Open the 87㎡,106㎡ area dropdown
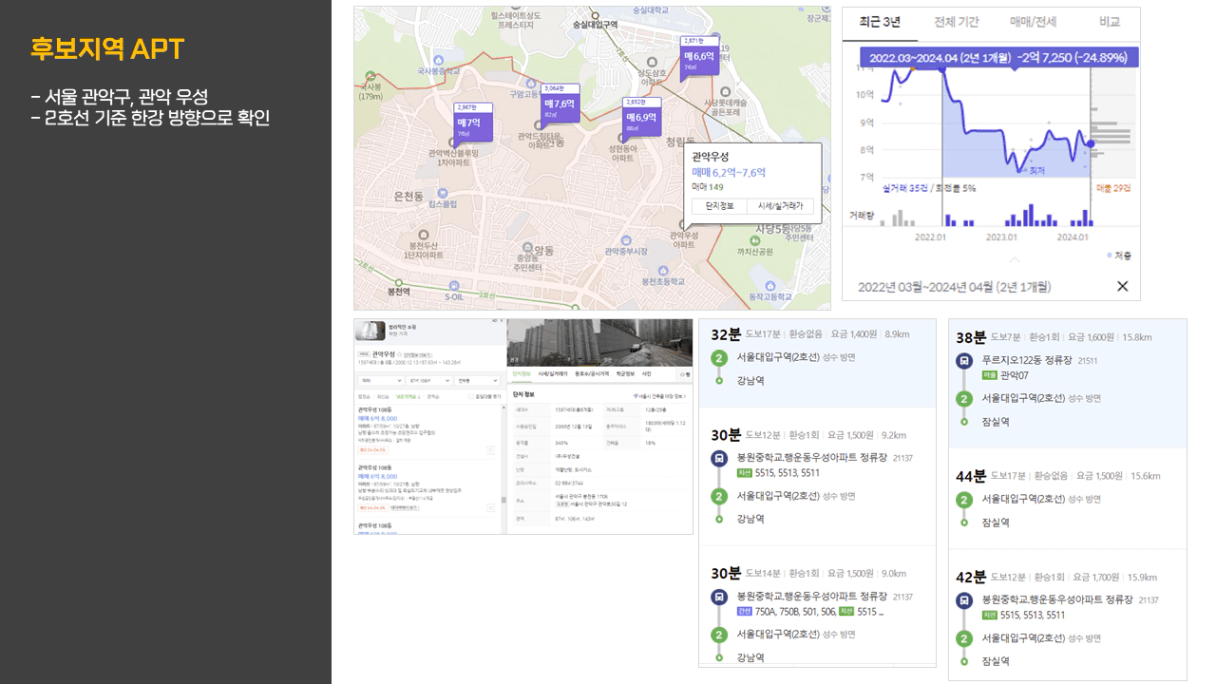 428,381
